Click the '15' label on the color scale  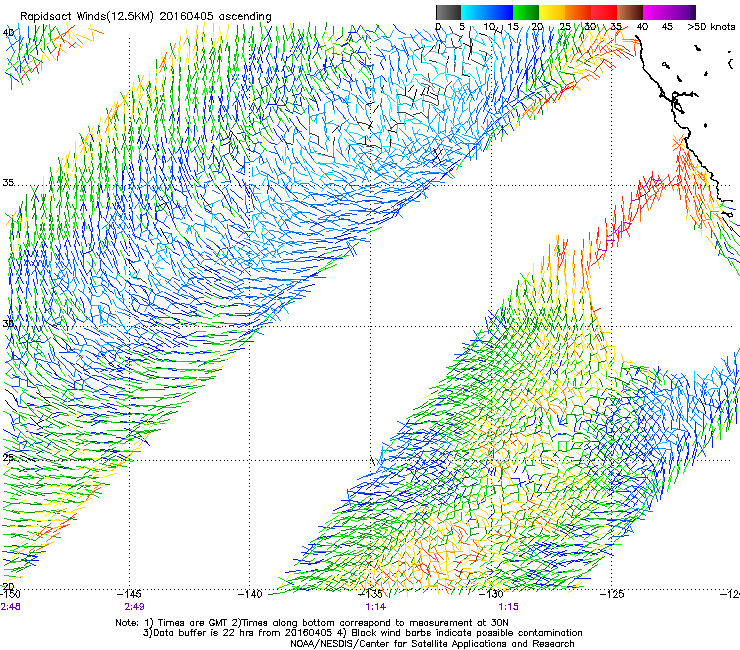(x=513, y=26)
